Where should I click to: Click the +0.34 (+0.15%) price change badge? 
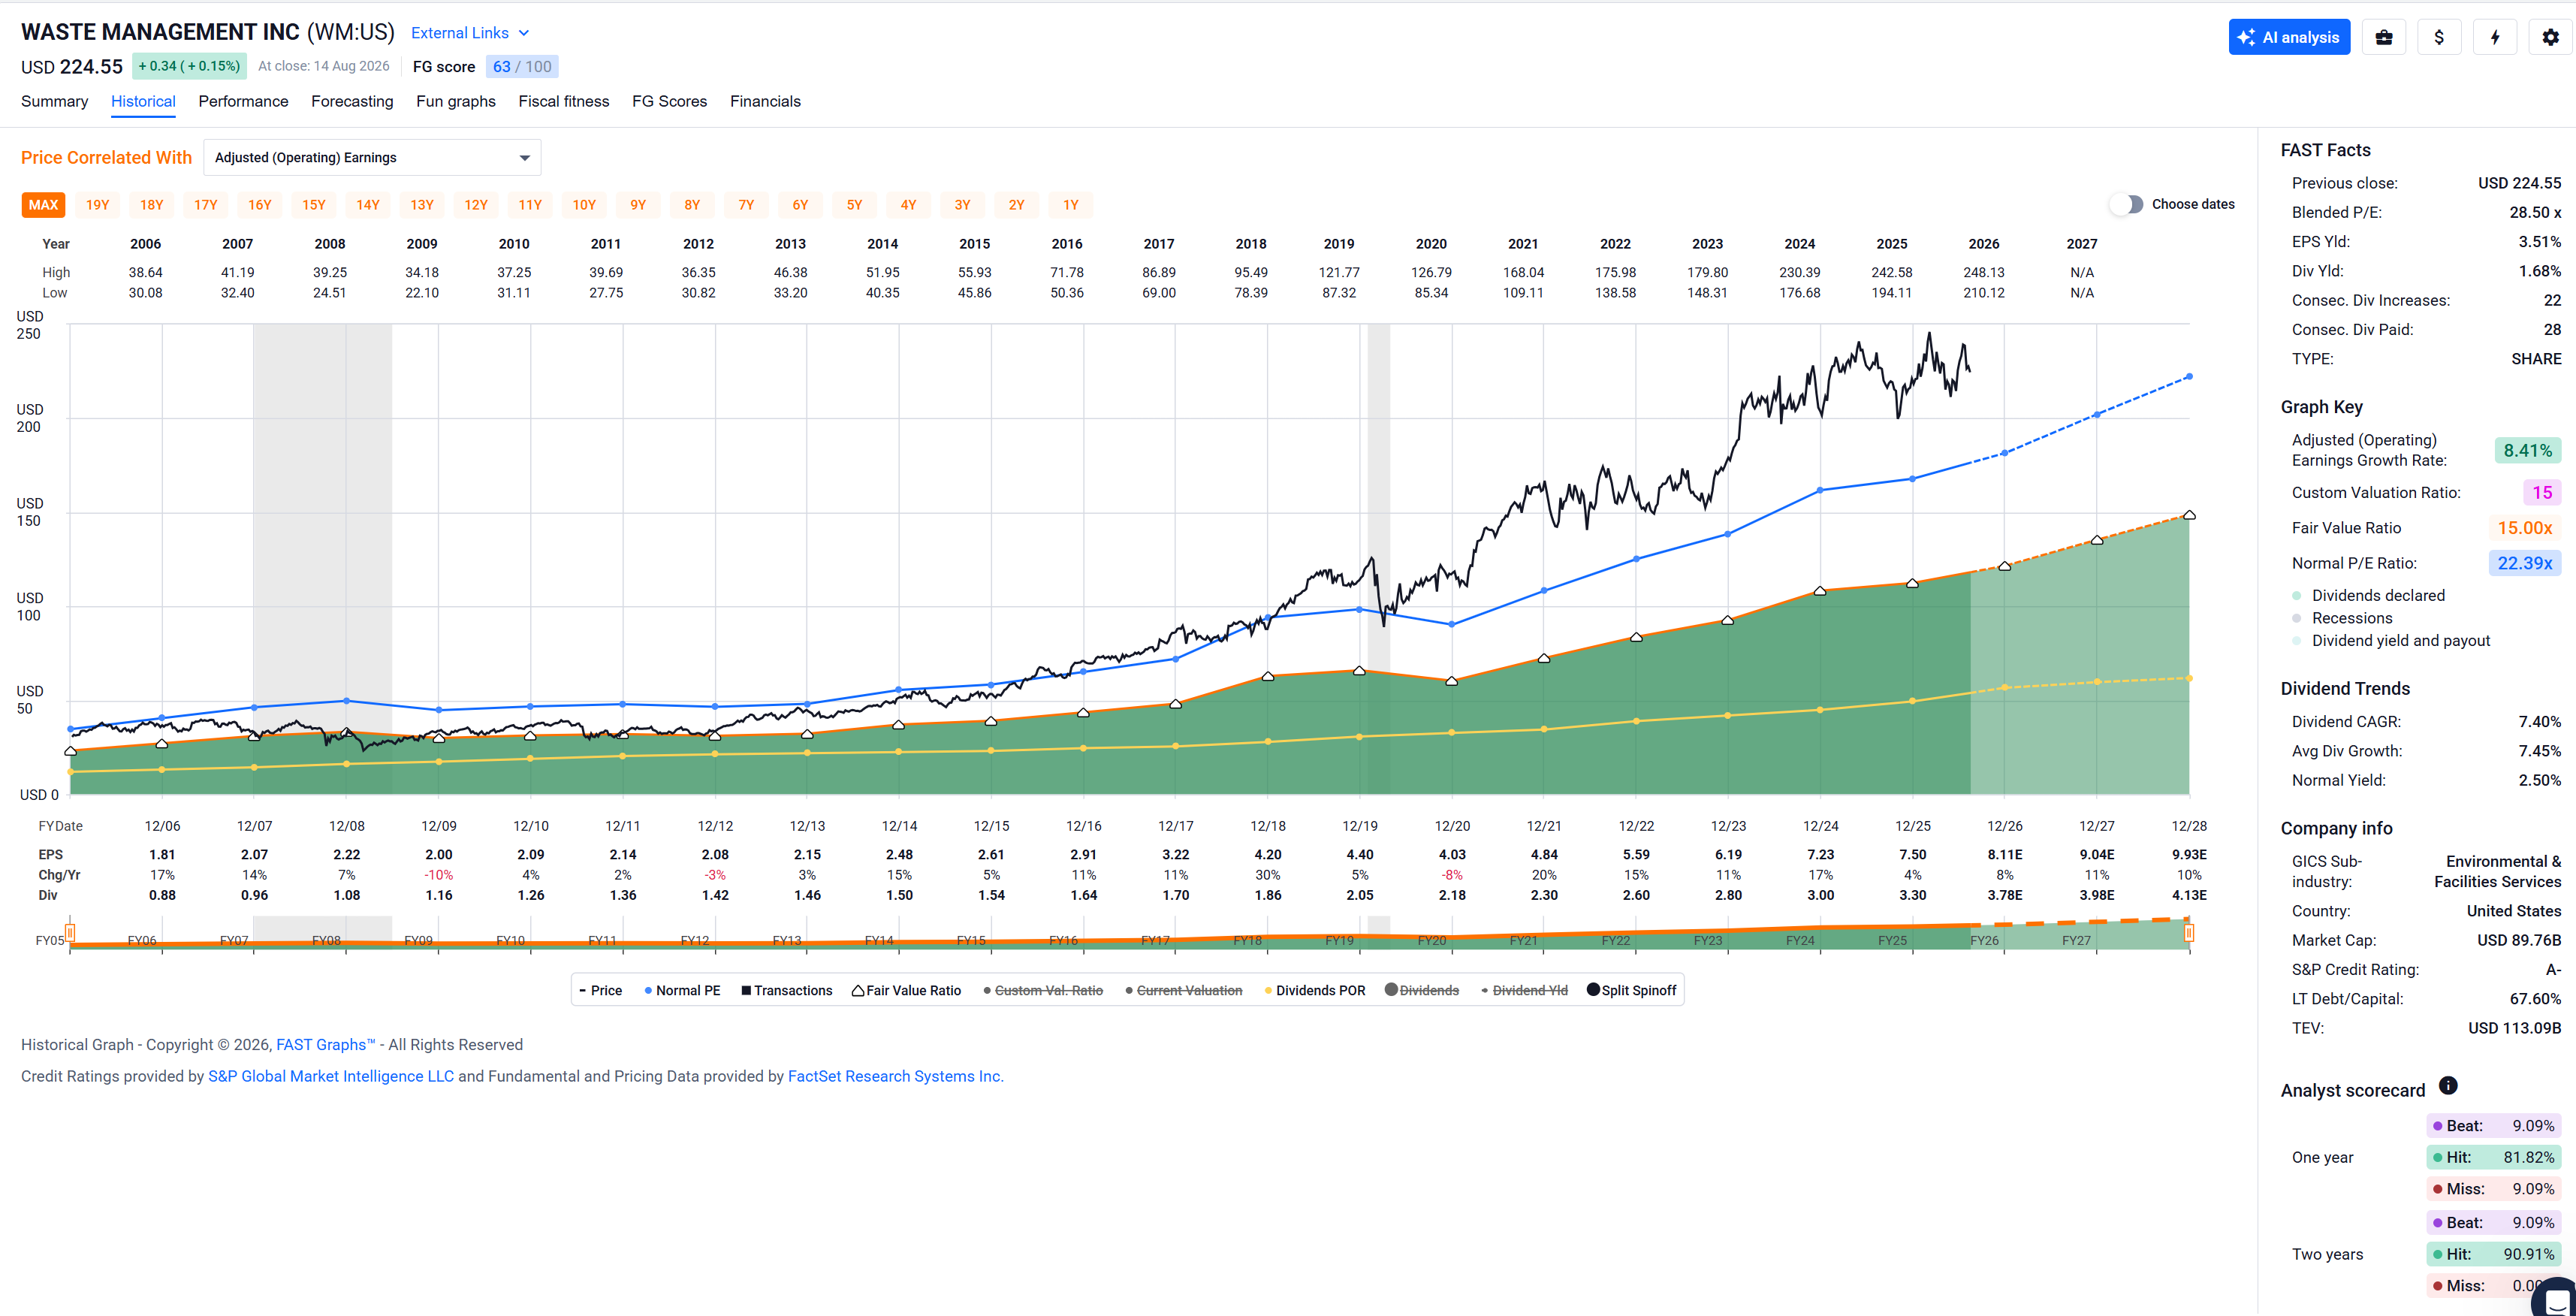coord(189,66)
